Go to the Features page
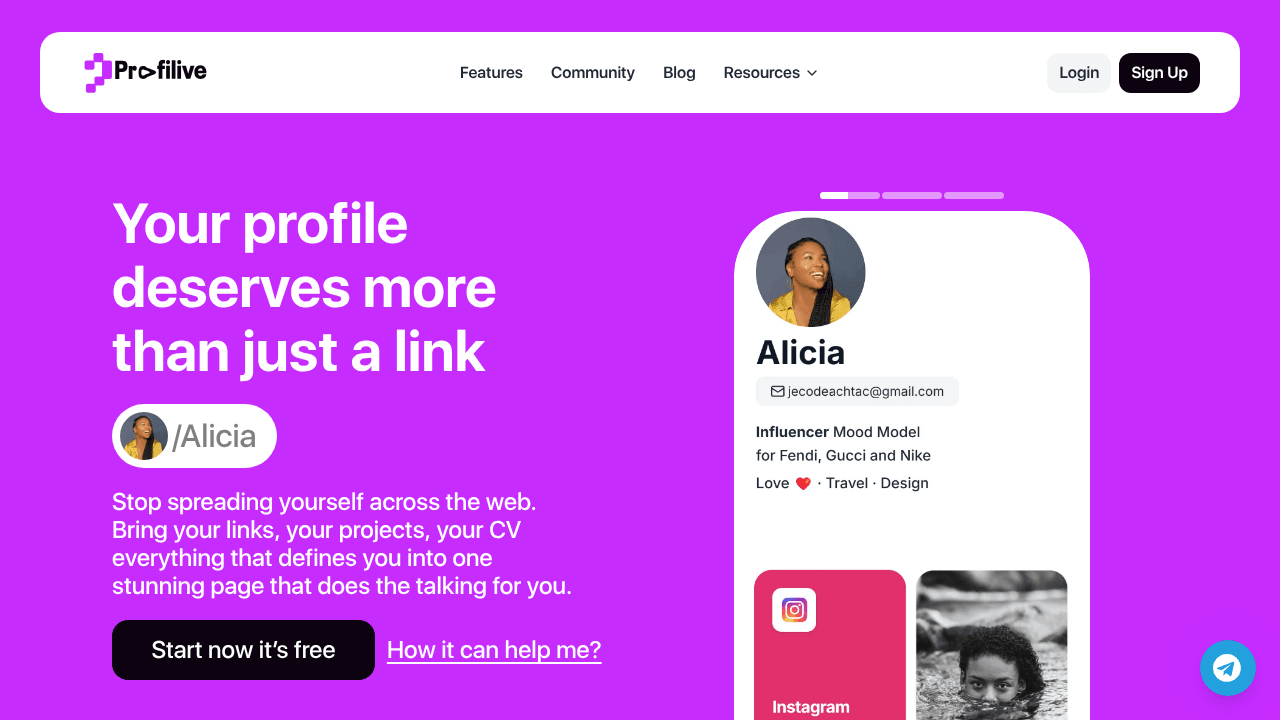 click(x=491, y=73)
